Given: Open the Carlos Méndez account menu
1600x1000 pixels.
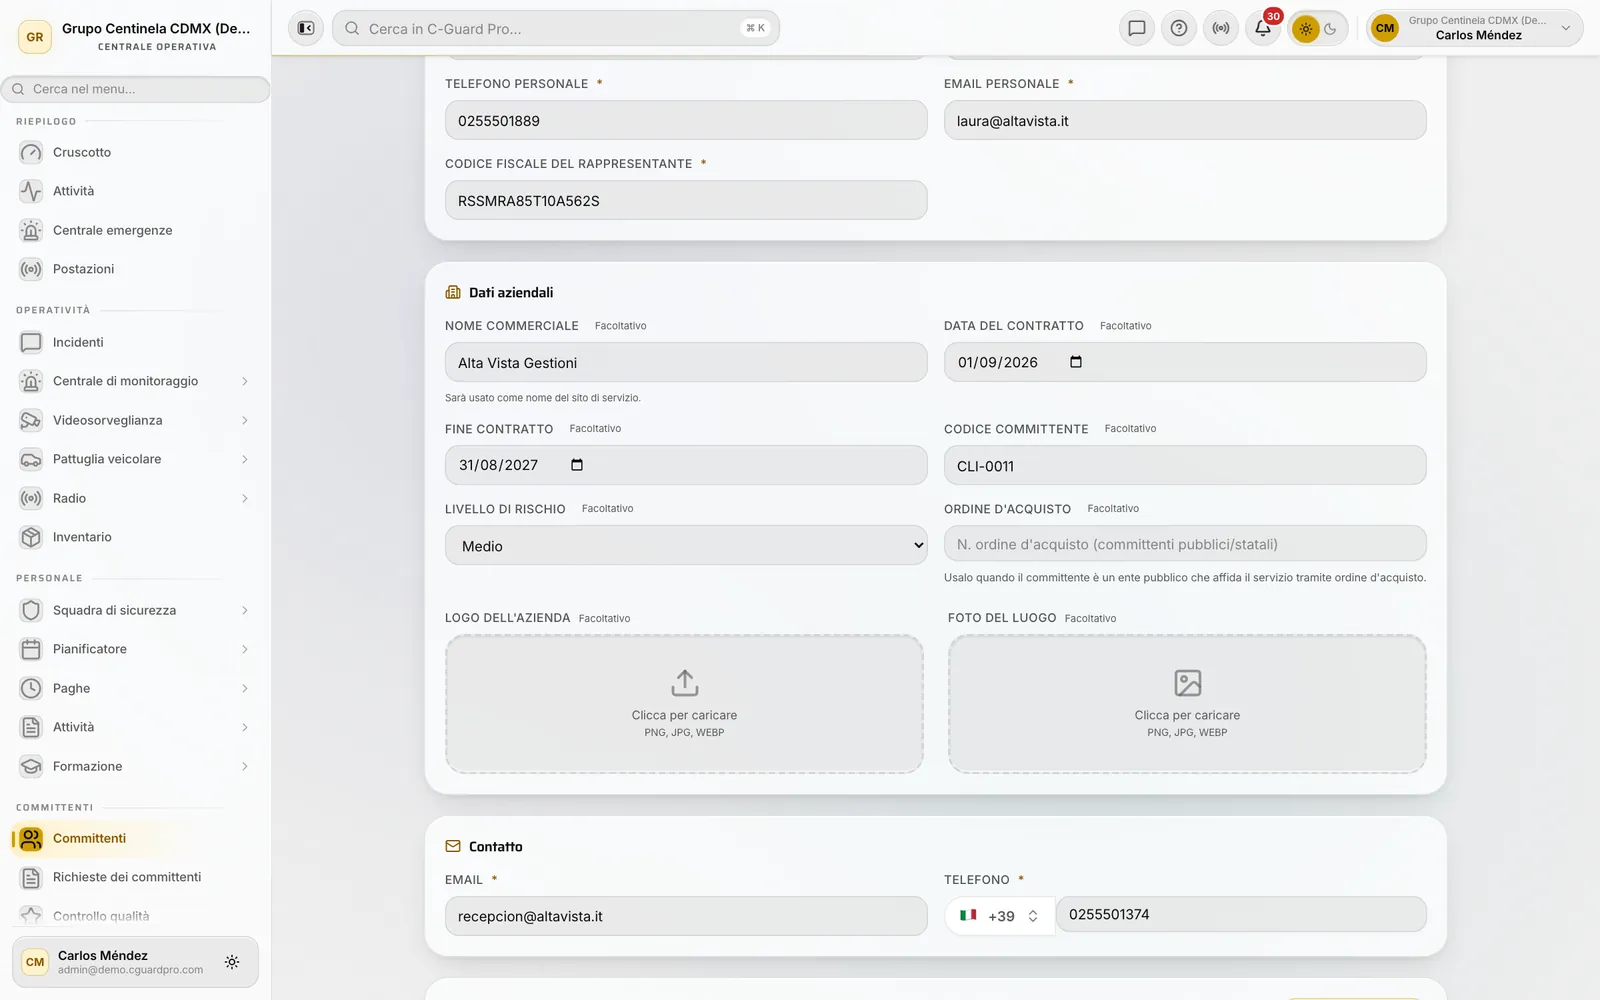Looking at the screenshot, I should tap(1475, 28).
